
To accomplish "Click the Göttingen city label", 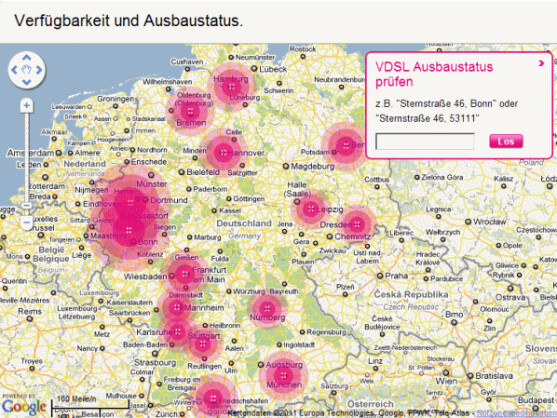I will (249, 199).
